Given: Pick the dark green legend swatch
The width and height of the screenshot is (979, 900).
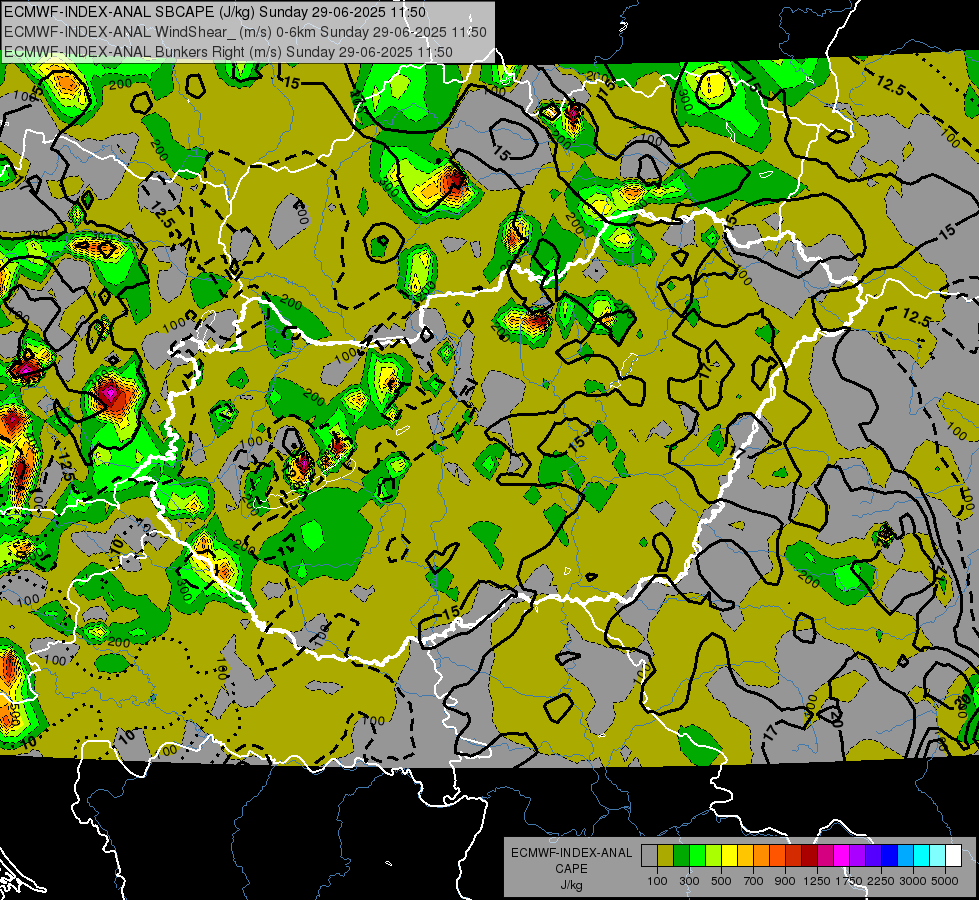Looking at the screenshot, I should [681, 856].
